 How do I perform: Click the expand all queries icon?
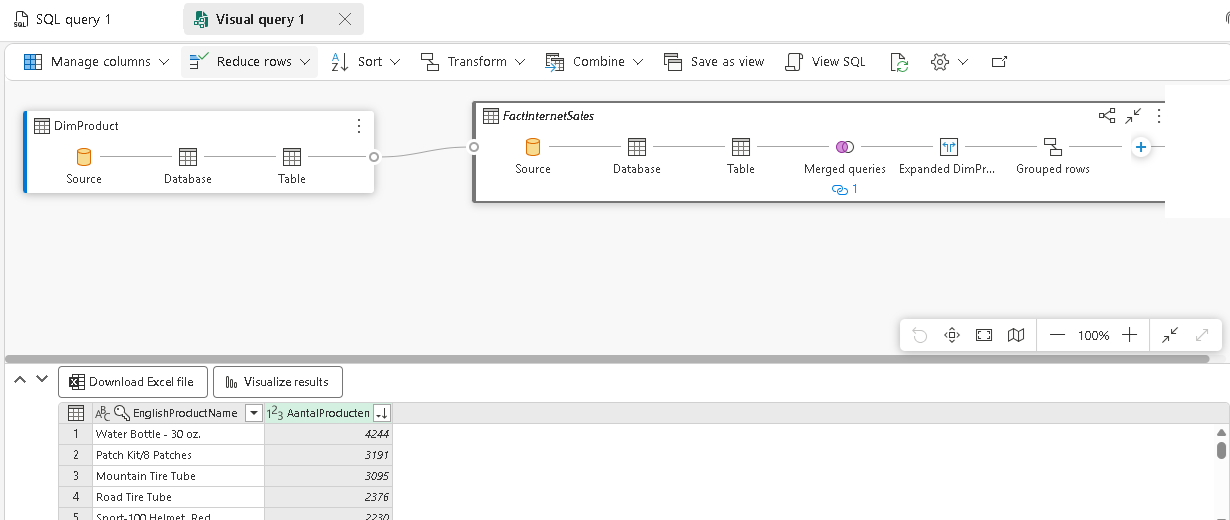click(x=1202, y=335)
